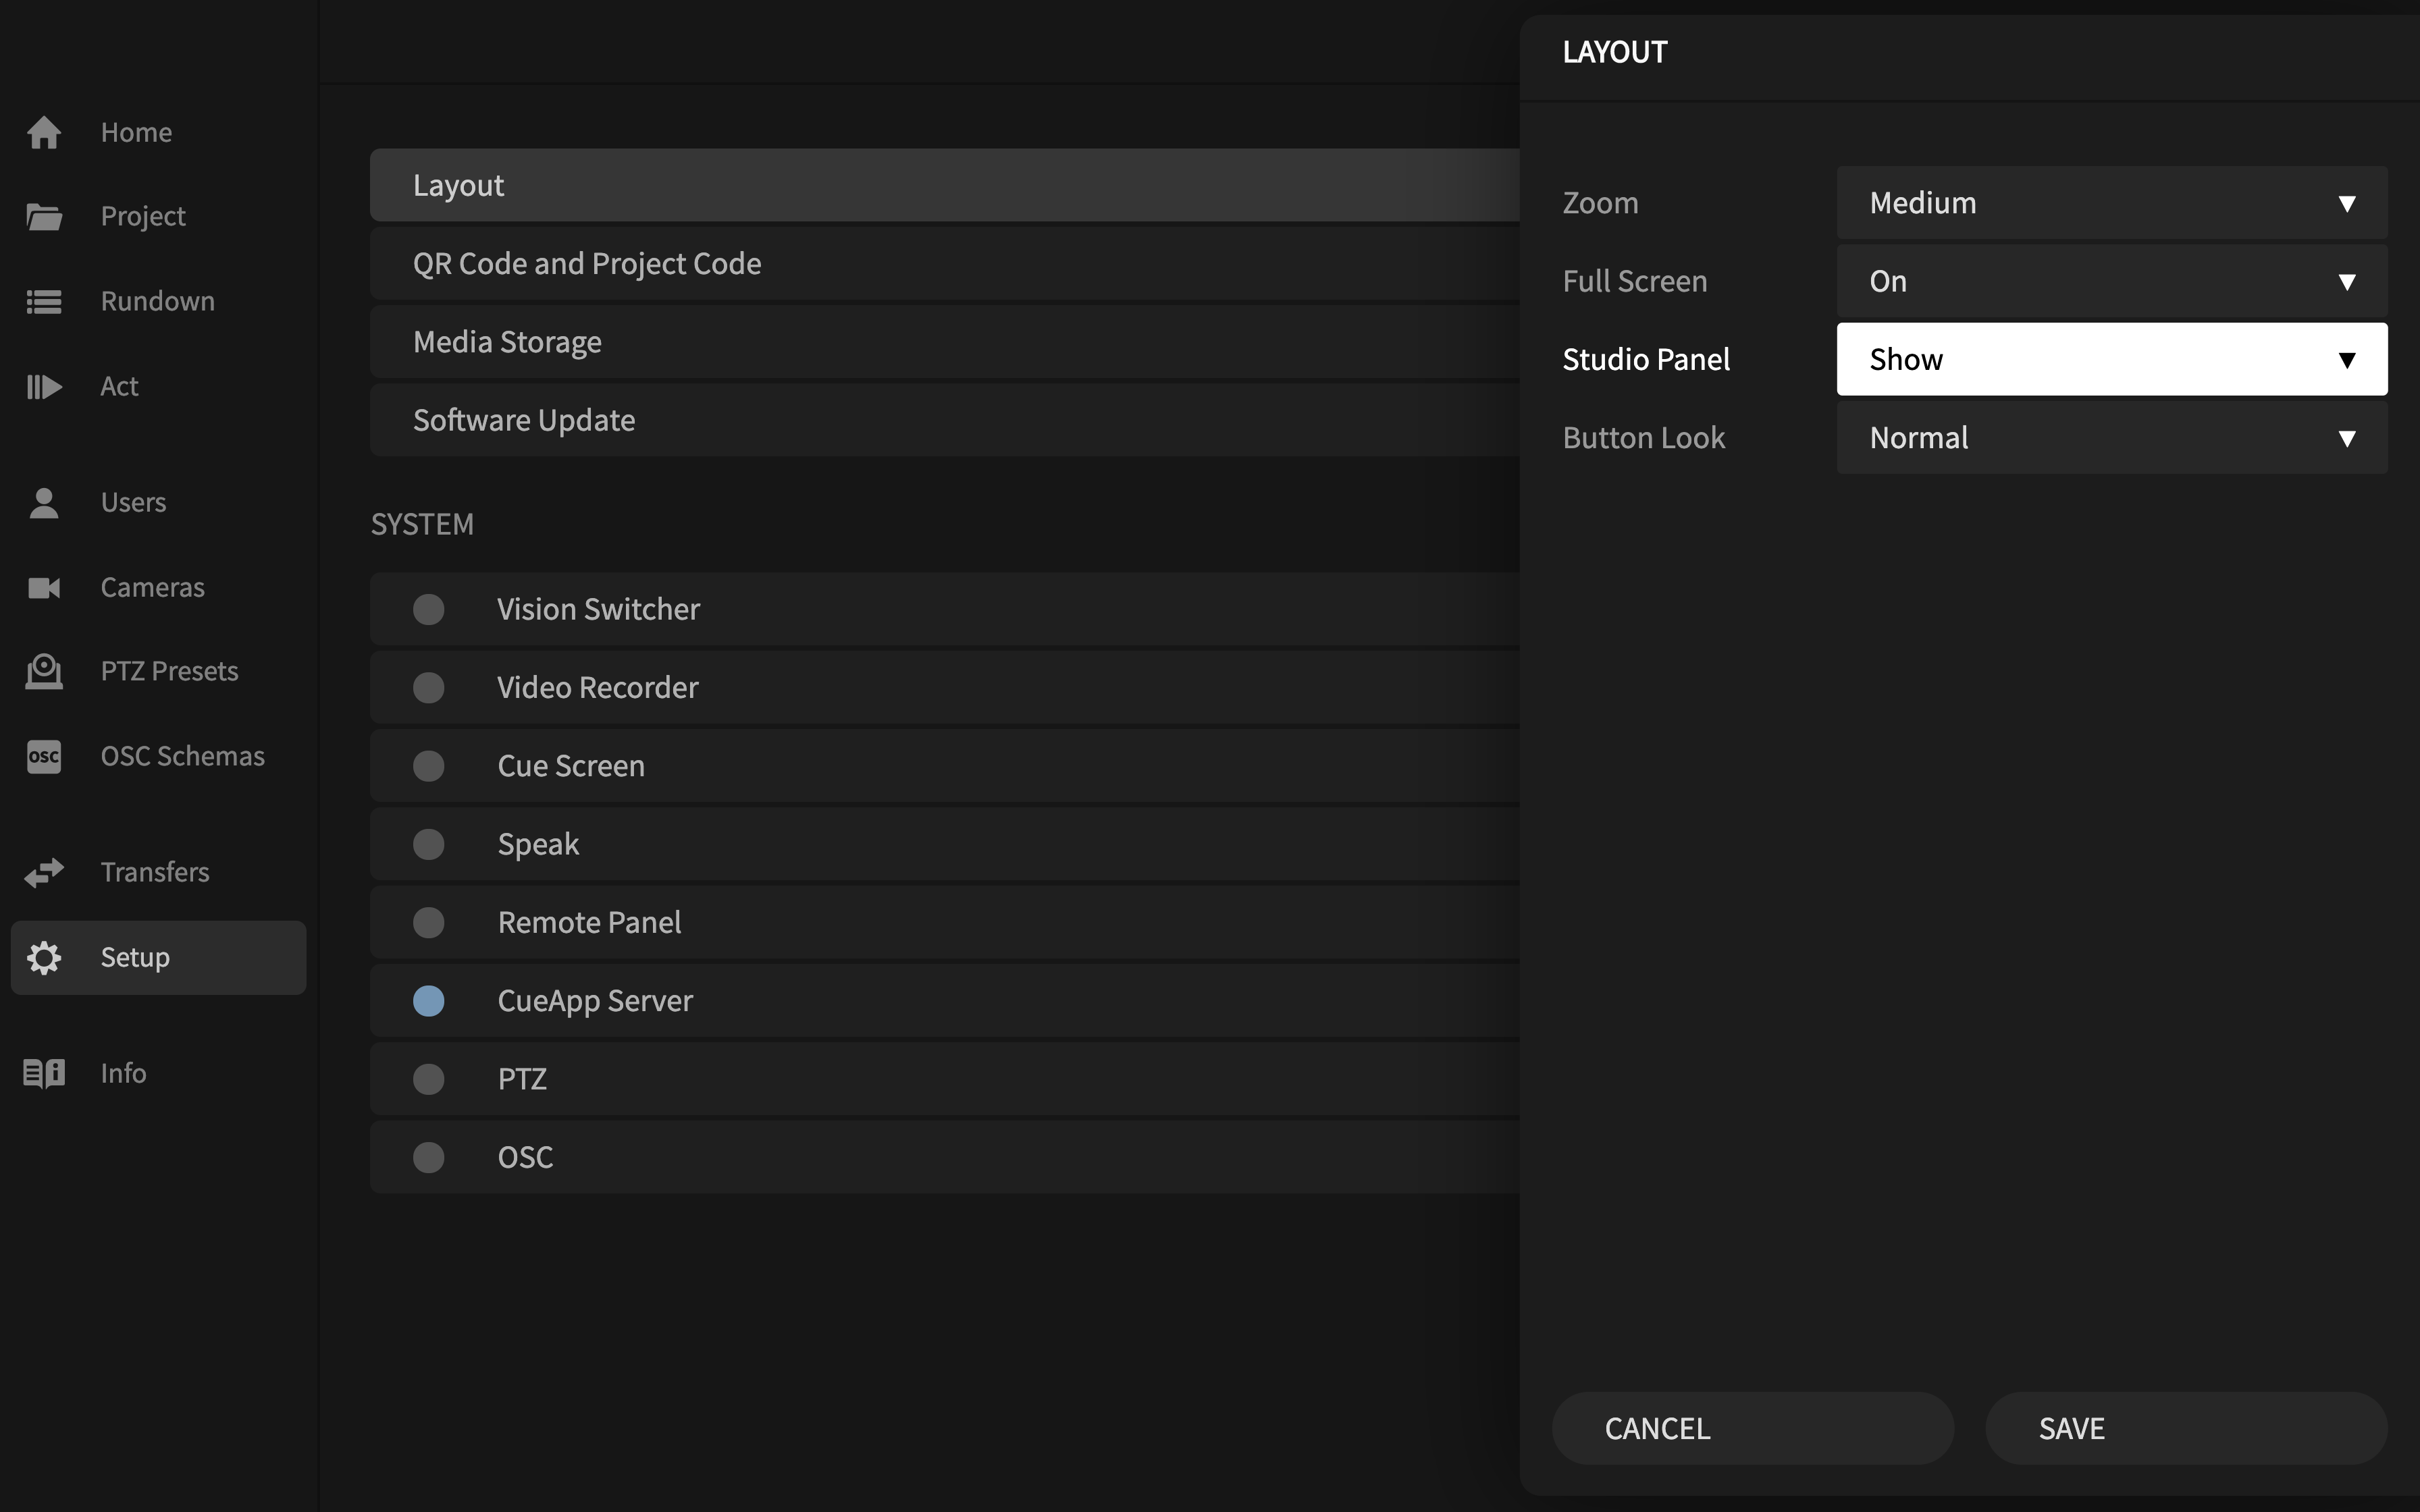This screenshot has width=2420, height=1512.
Task: Enable the Vision Switcher system option
Action: pos(429,608)
